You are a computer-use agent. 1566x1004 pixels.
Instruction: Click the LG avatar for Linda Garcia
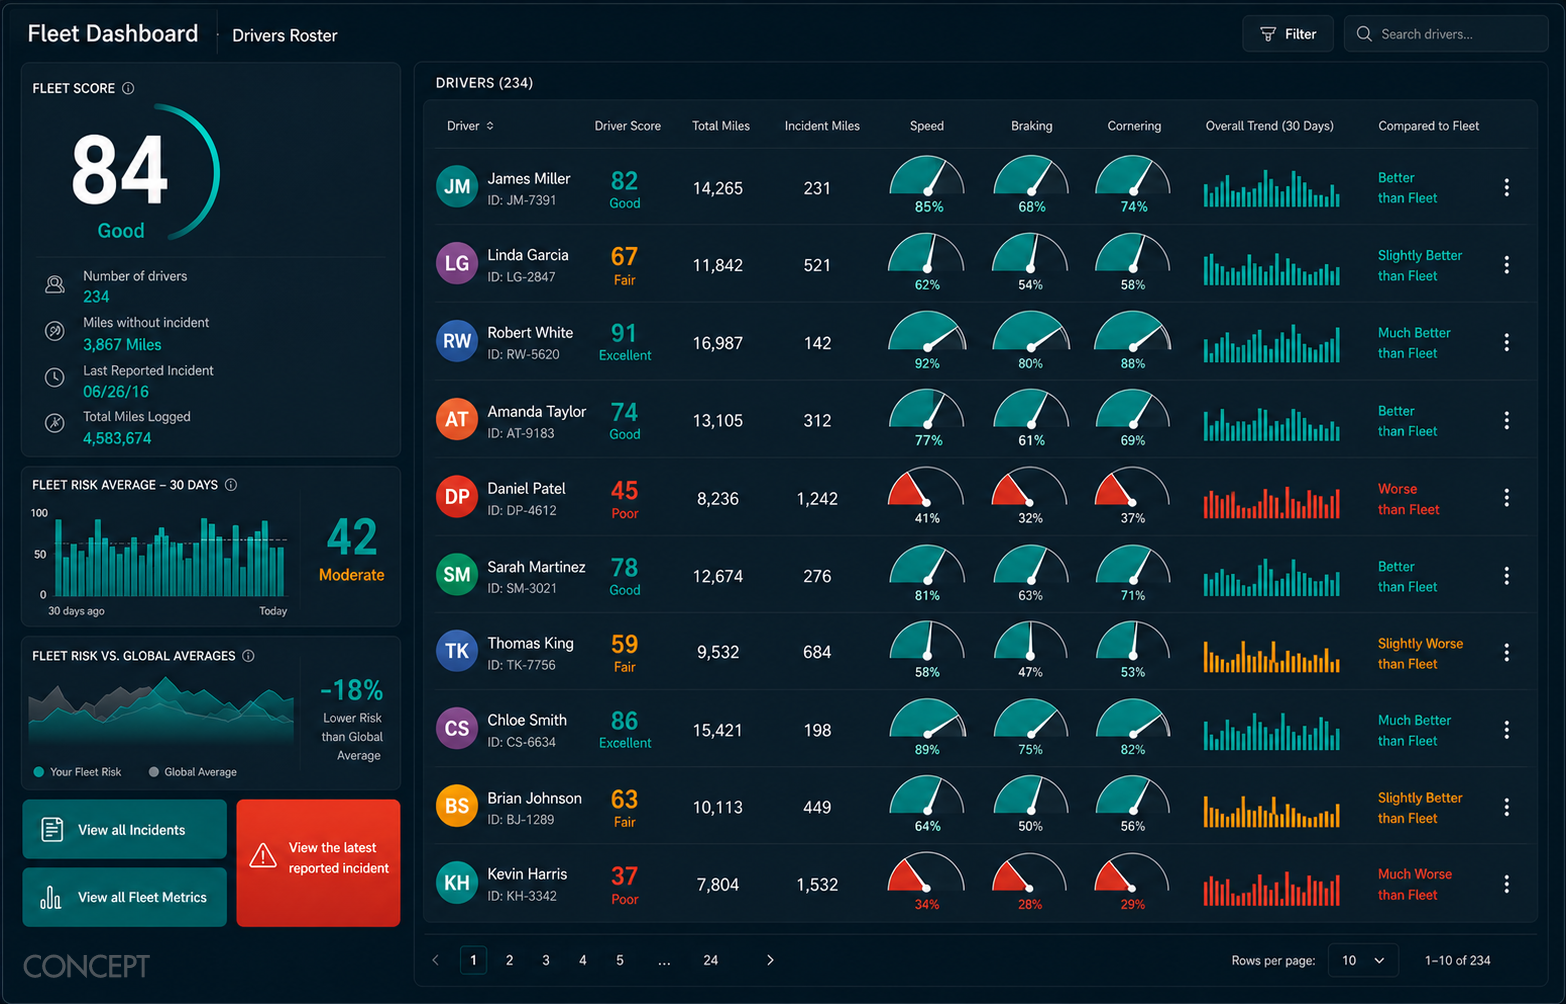(x=457, y=264)
